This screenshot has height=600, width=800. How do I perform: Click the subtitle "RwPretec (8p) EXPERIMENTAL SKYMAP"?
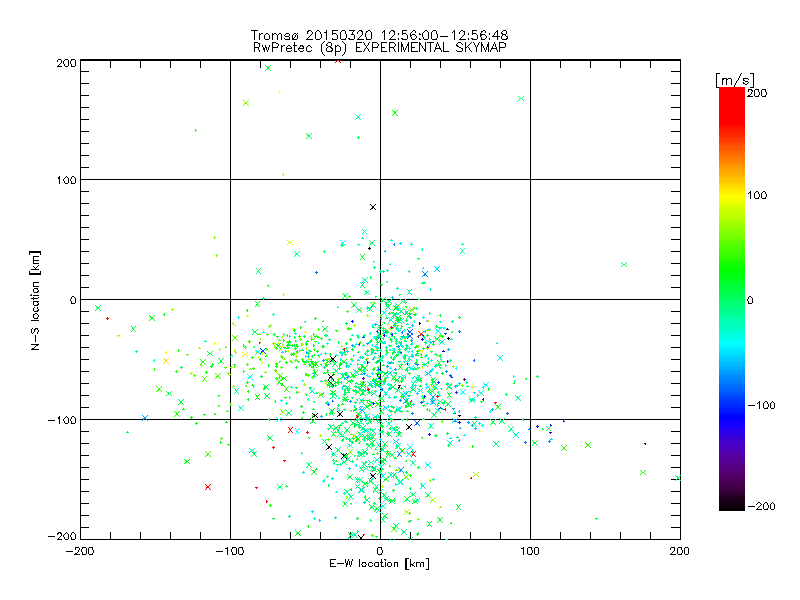(x=380, y=47)
